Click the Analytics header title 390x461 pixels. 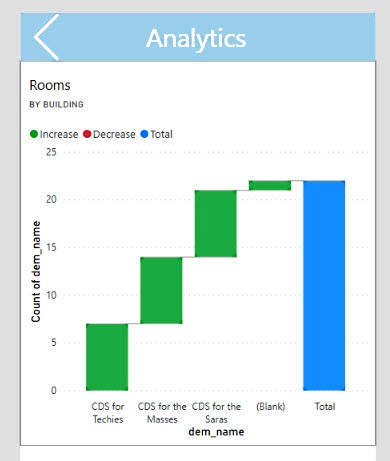196,39
